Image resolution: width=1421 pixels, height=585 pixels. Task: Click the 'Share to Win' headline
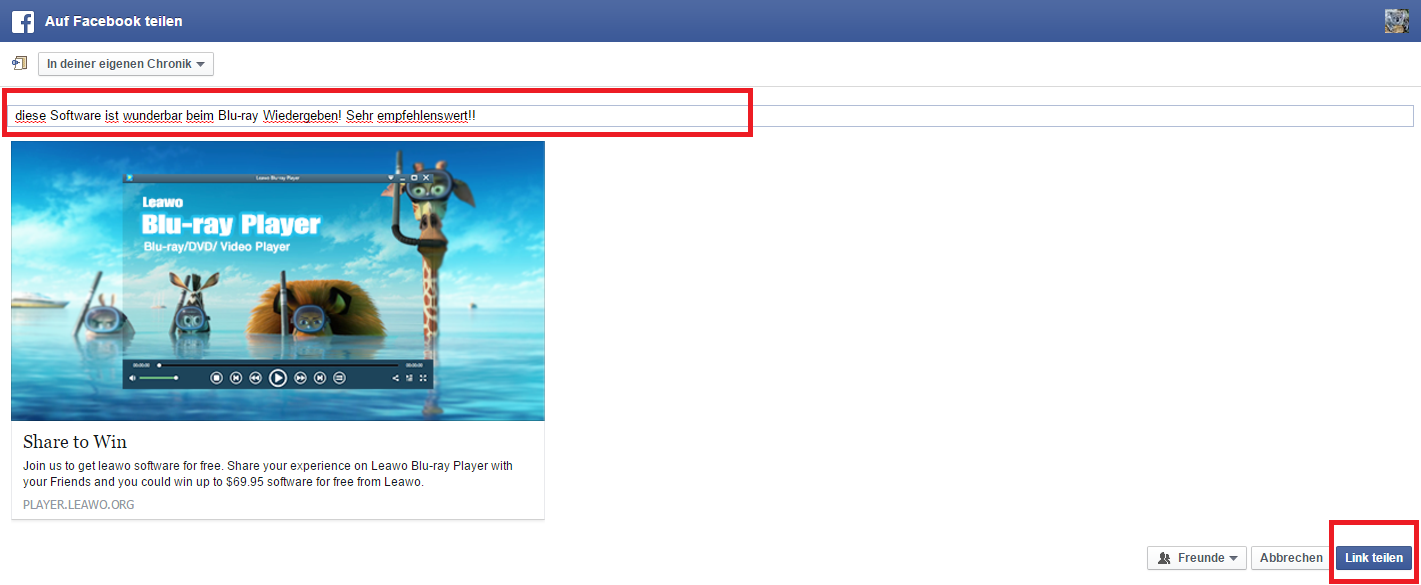coord(75,442)
